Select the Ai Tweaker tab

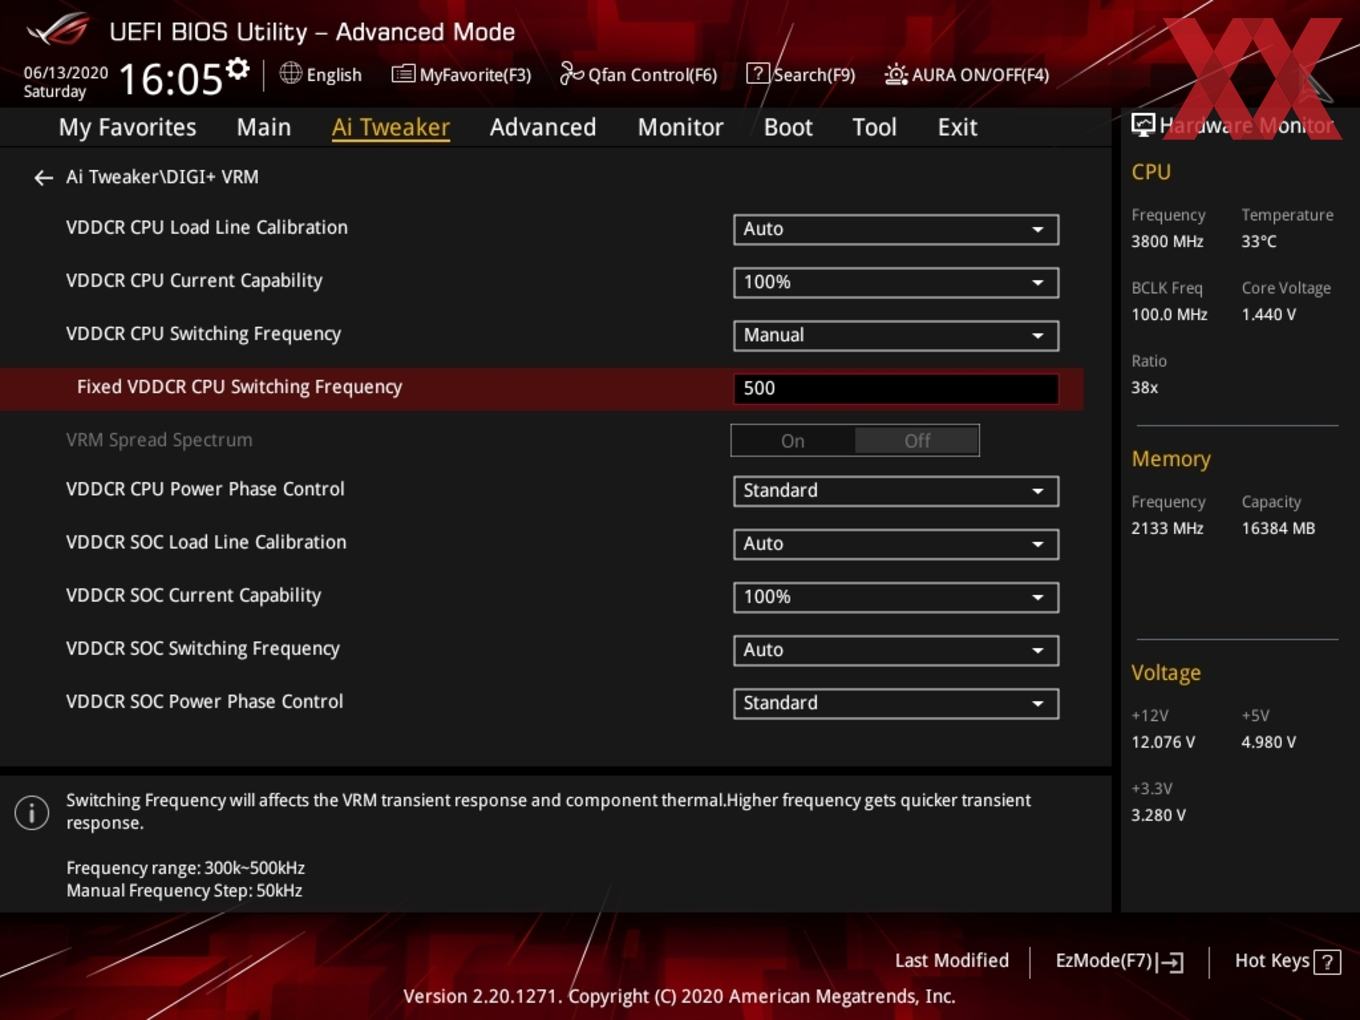pos(391,128)
